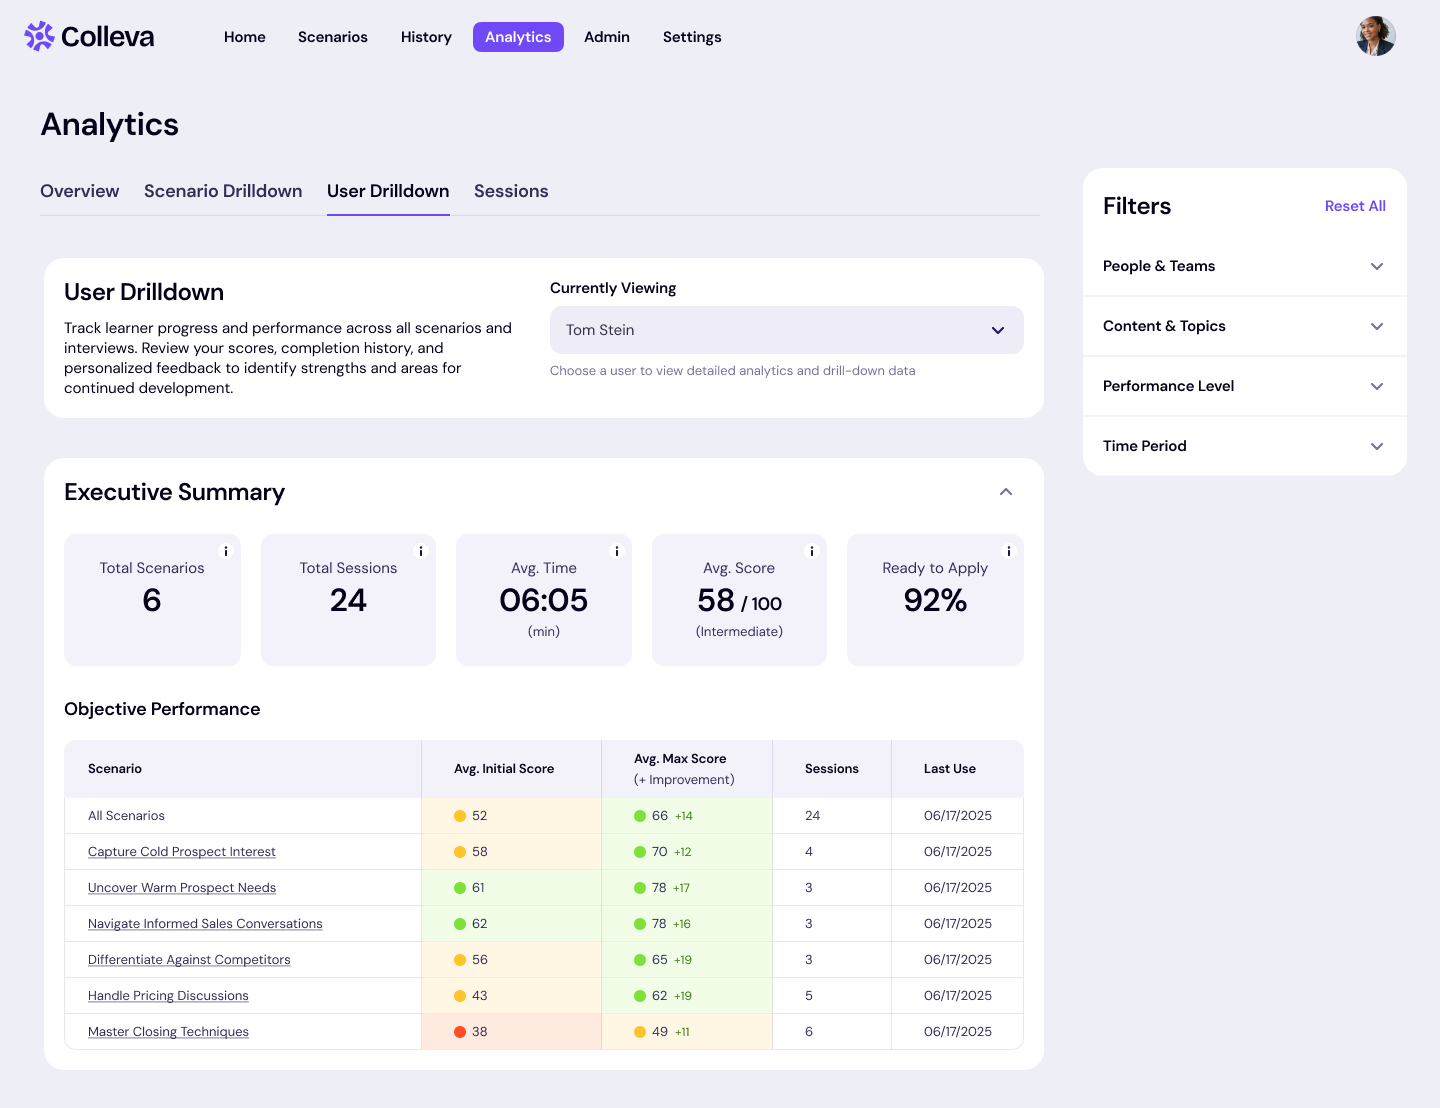Image resolution: width=1440 pixels, height=1108 pixels.
Task: Click the Avg. Time info icon
Action: click(x=617, y=550)
